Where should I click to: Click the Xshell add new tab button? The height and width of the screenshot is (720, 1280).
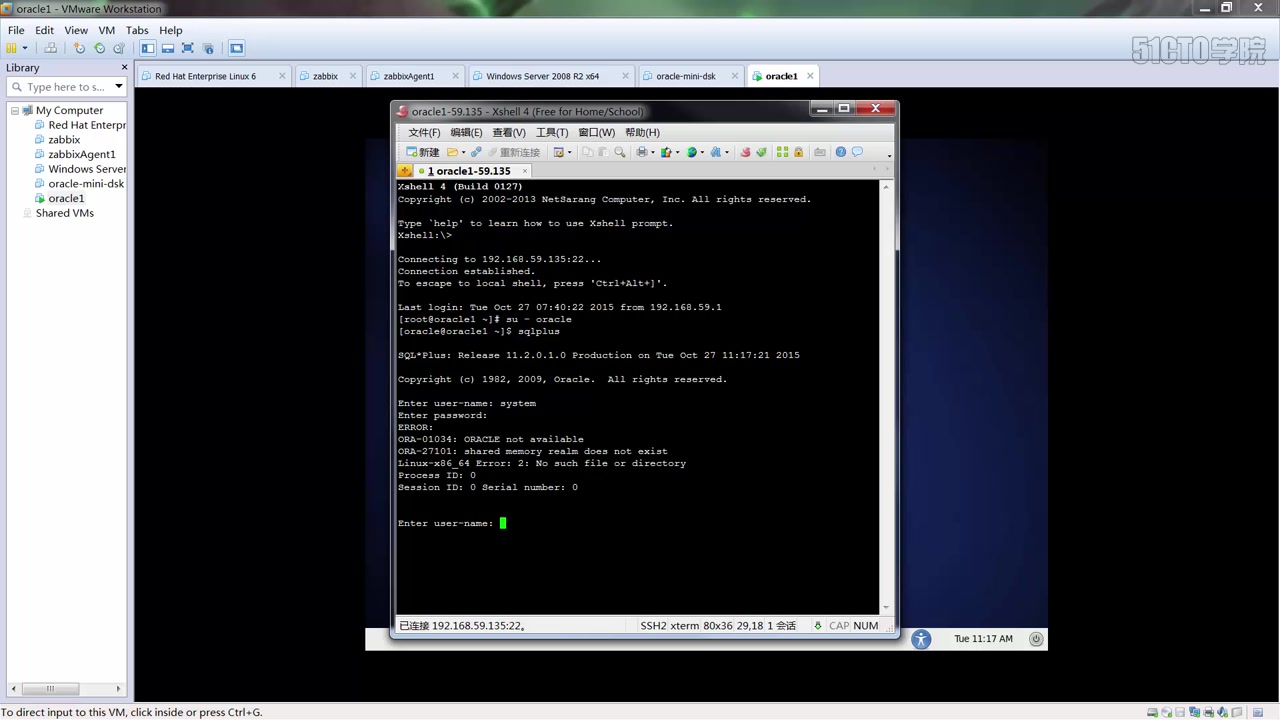pyautogui.click(x=405, y=171)
